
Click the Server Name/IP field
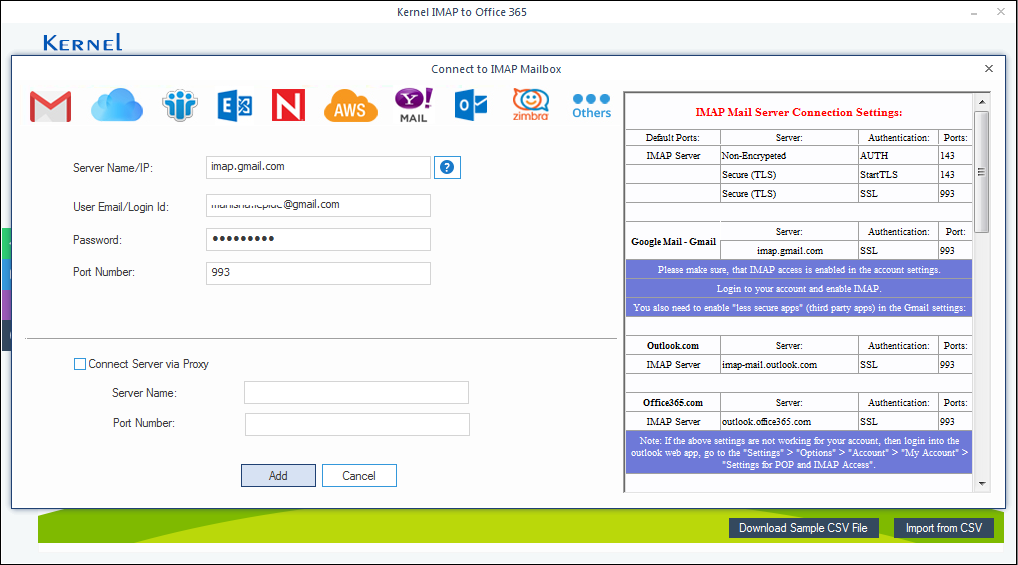point(318,167)
